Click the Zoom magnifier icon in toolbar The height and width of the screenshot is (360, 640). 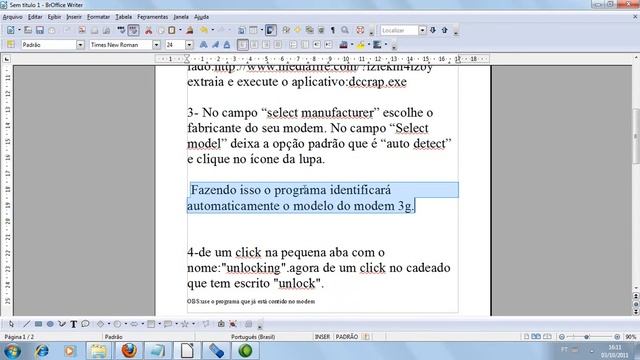click(345, 30)
